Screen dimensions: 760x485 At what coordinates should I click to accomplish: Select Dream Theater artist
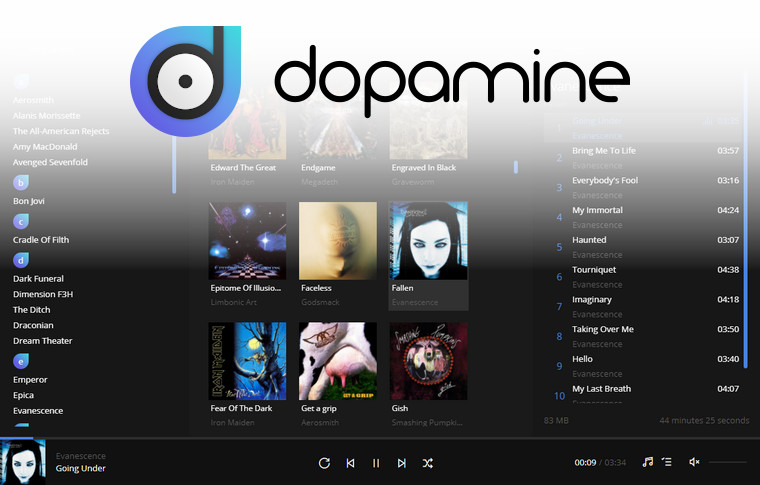(42, 341)
